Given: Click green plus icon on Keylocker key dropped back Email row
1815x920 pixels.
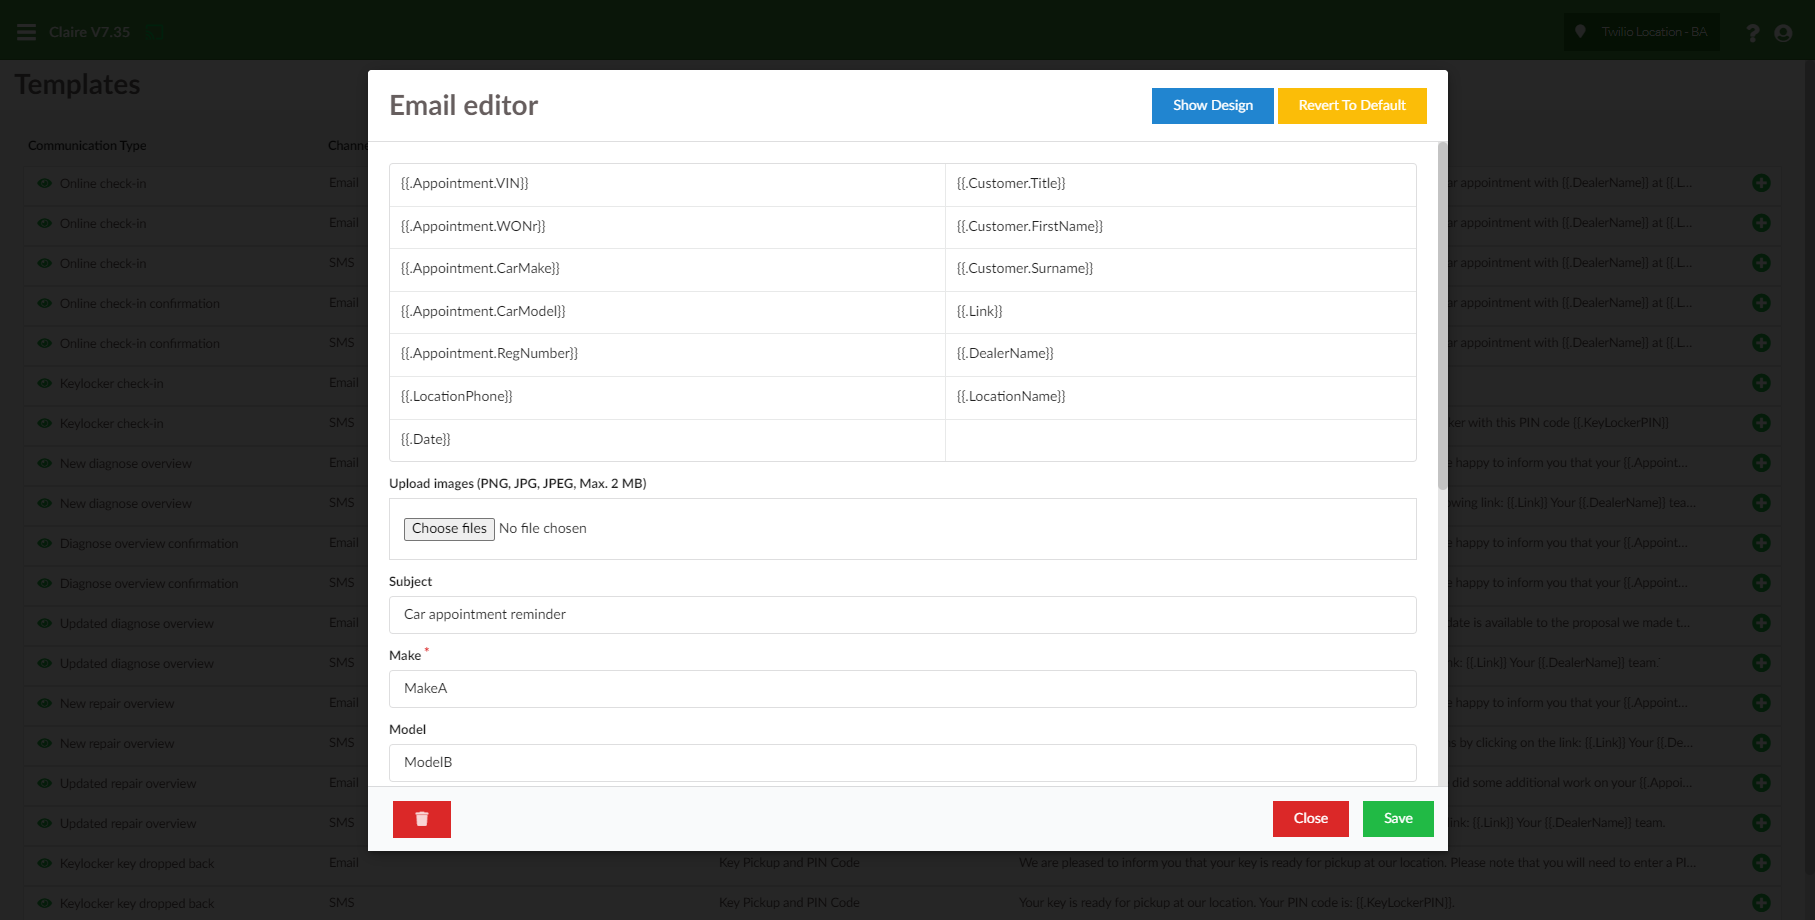Looking at the screenshot, I should tap(1761, 863).
